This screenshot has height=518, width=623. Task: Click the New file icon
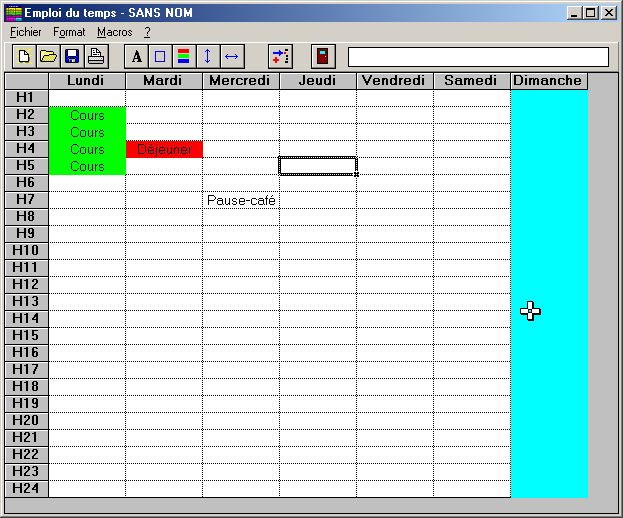pyautogui.click(x=23, y=56)
